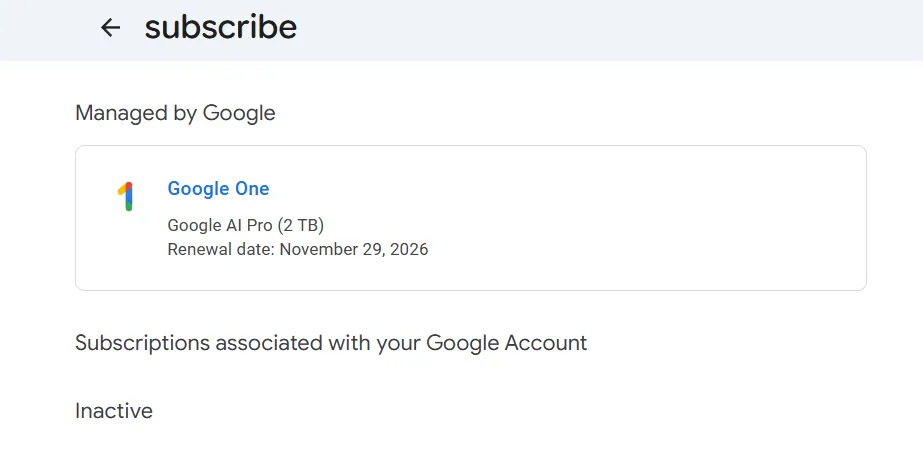Click the word Google in Managed by Google
This screenshot has height=454, width=923.
click(239, 113)
